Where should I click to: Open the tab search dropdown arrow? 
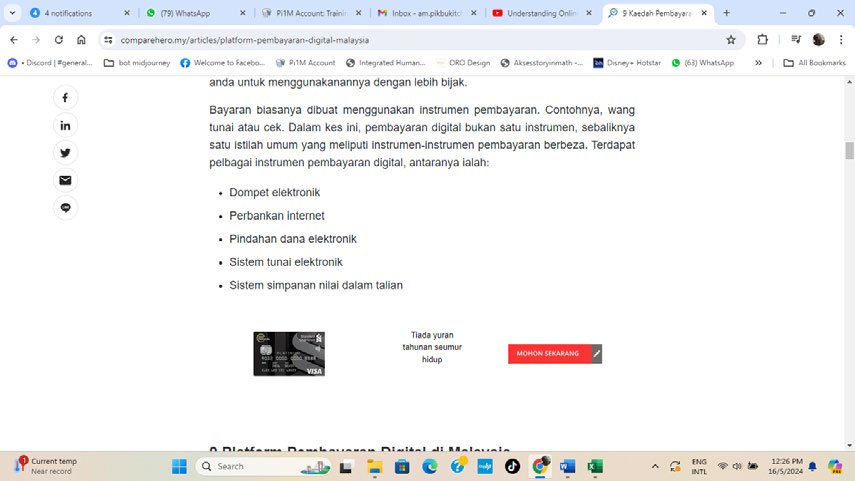[x=13, y=13]
